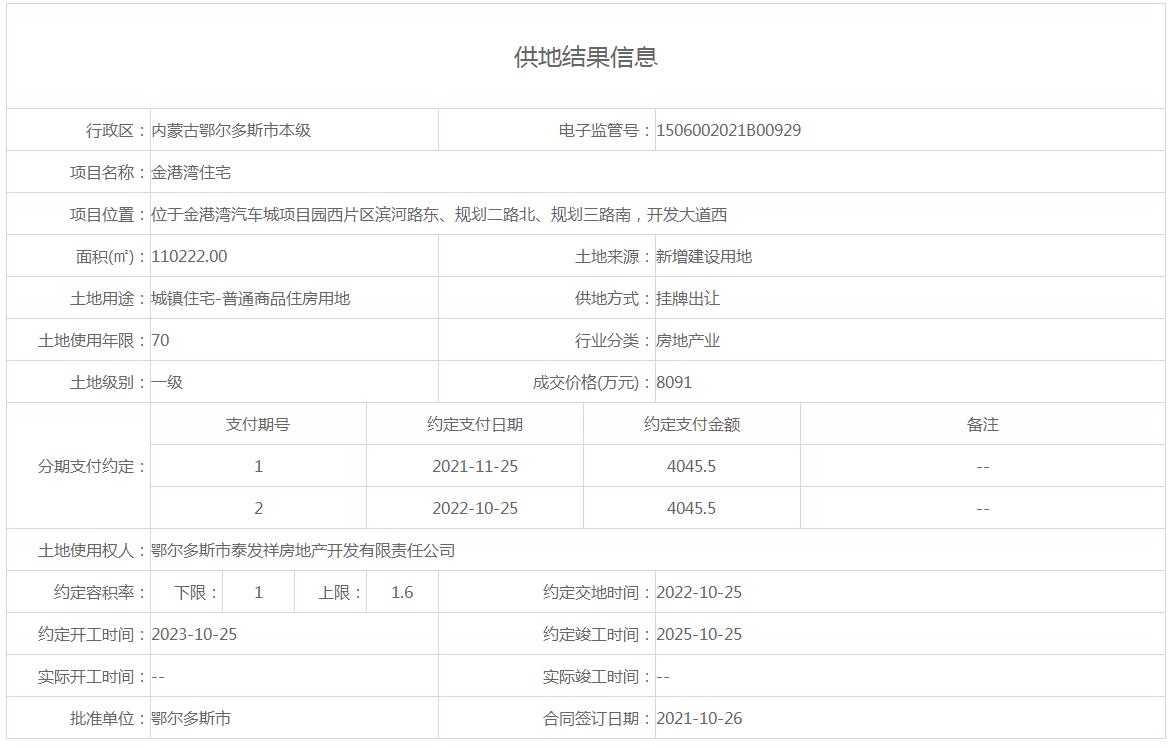Select the heading 供地结果信息
Viewport: 1171px width, 748px height.
point(586,57)
